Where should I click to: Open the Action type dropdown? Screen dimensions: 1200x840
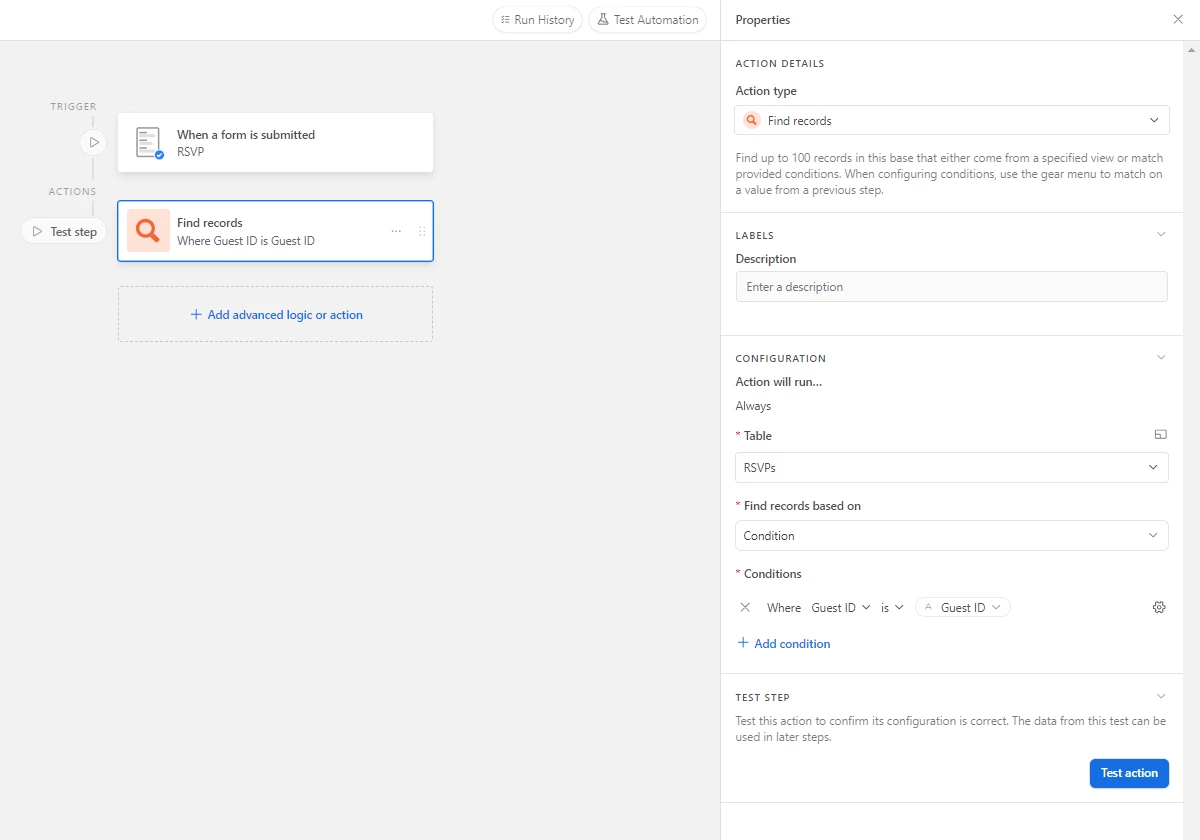[951, 120]
